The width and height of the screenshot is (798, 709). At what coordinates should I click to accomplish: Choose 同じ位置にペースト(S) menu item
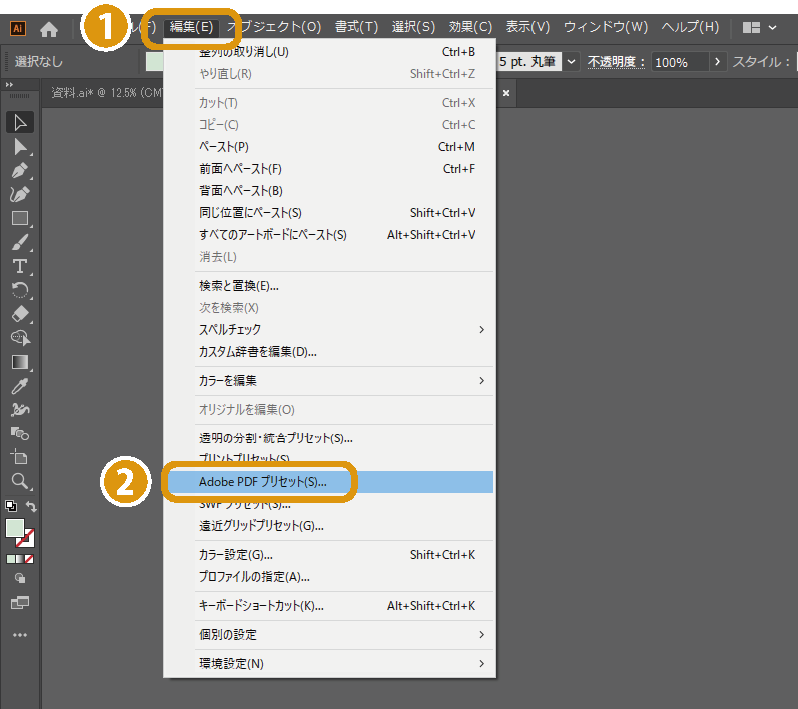coord(330,213)
